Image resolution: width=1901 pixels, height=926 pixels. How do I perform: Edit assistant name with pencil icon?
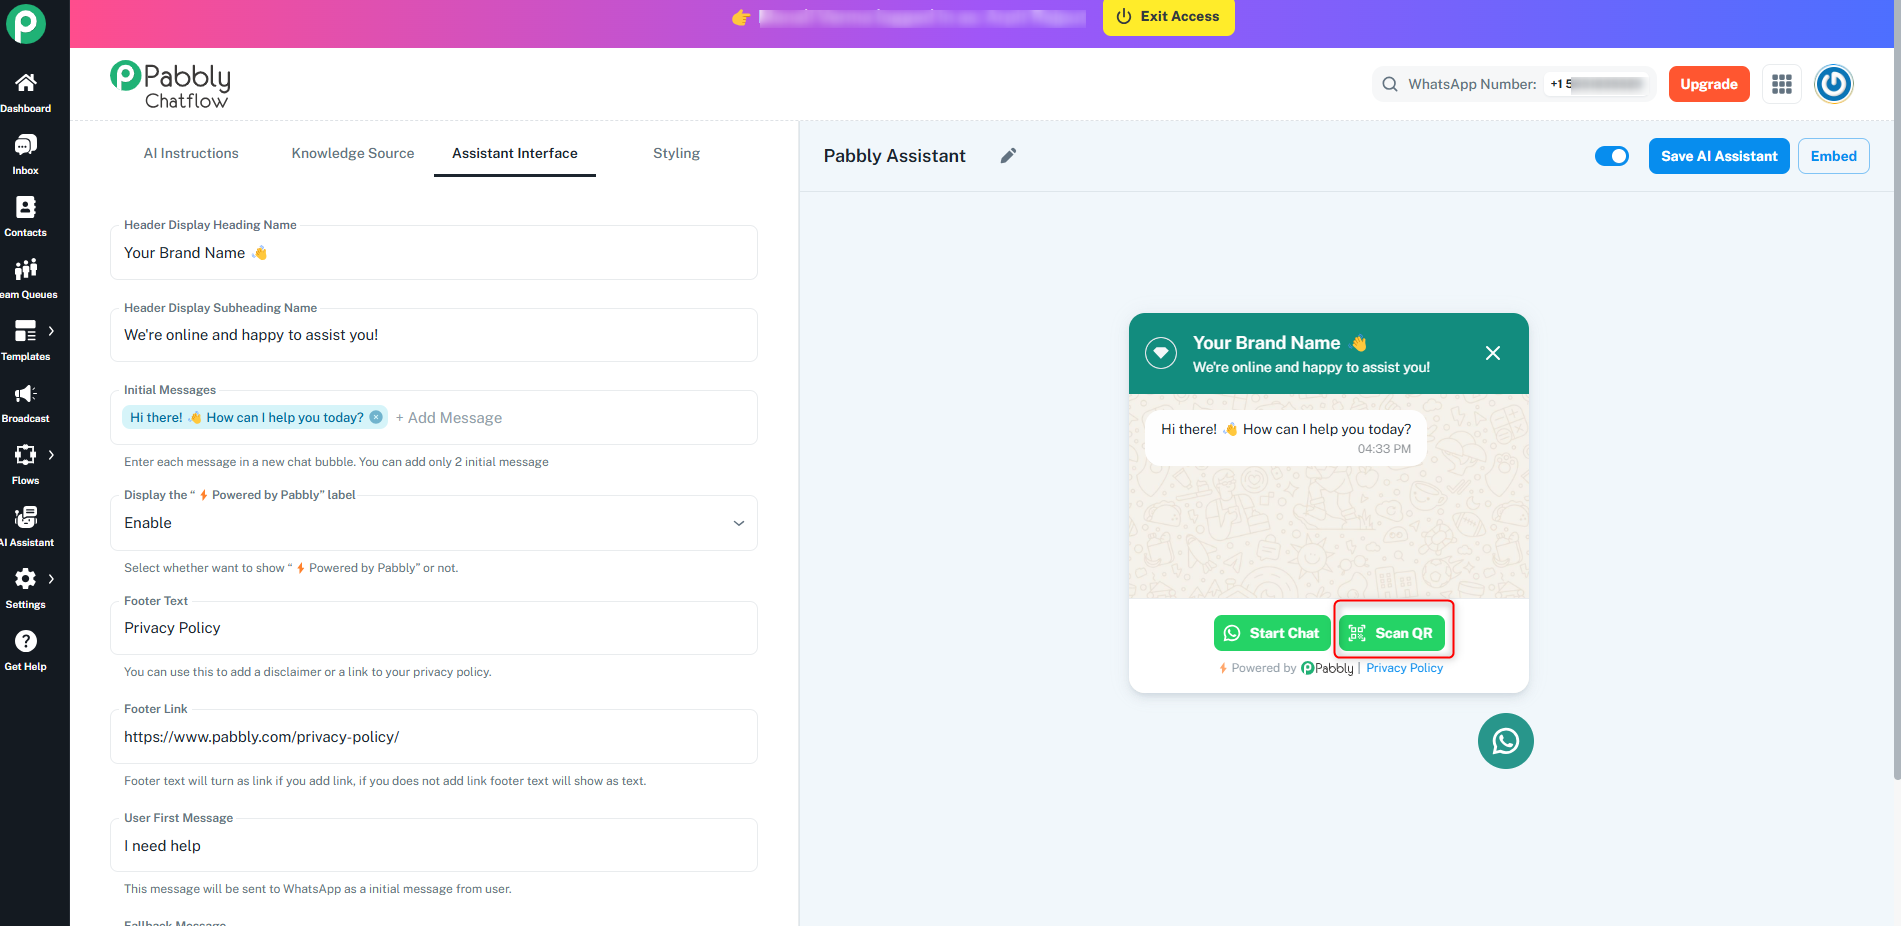1008,156
